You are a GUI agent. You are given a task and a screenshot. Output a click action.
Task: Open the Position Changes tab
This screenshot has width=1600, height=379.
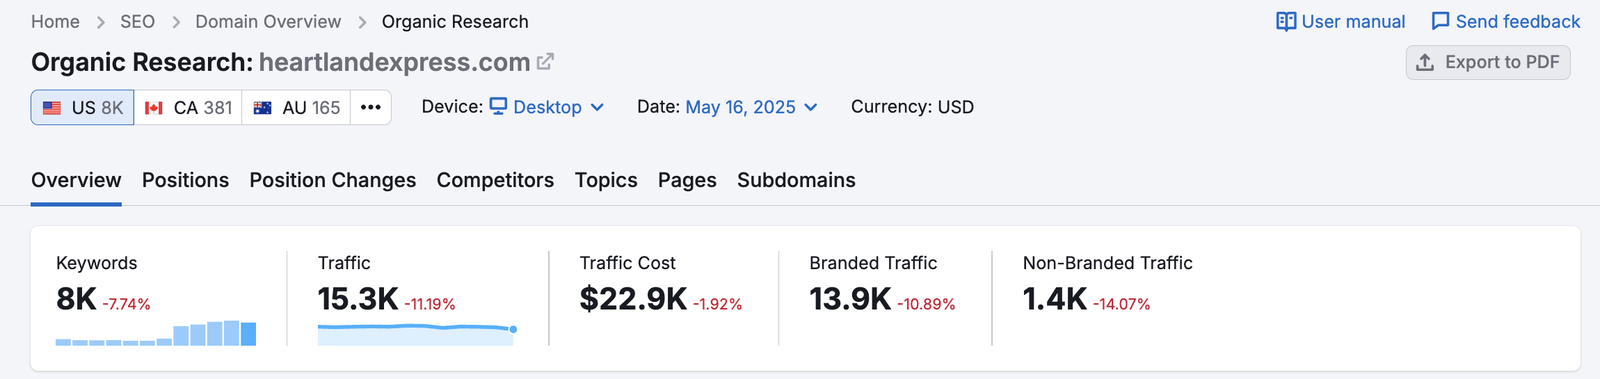click(x=333, y=180)
